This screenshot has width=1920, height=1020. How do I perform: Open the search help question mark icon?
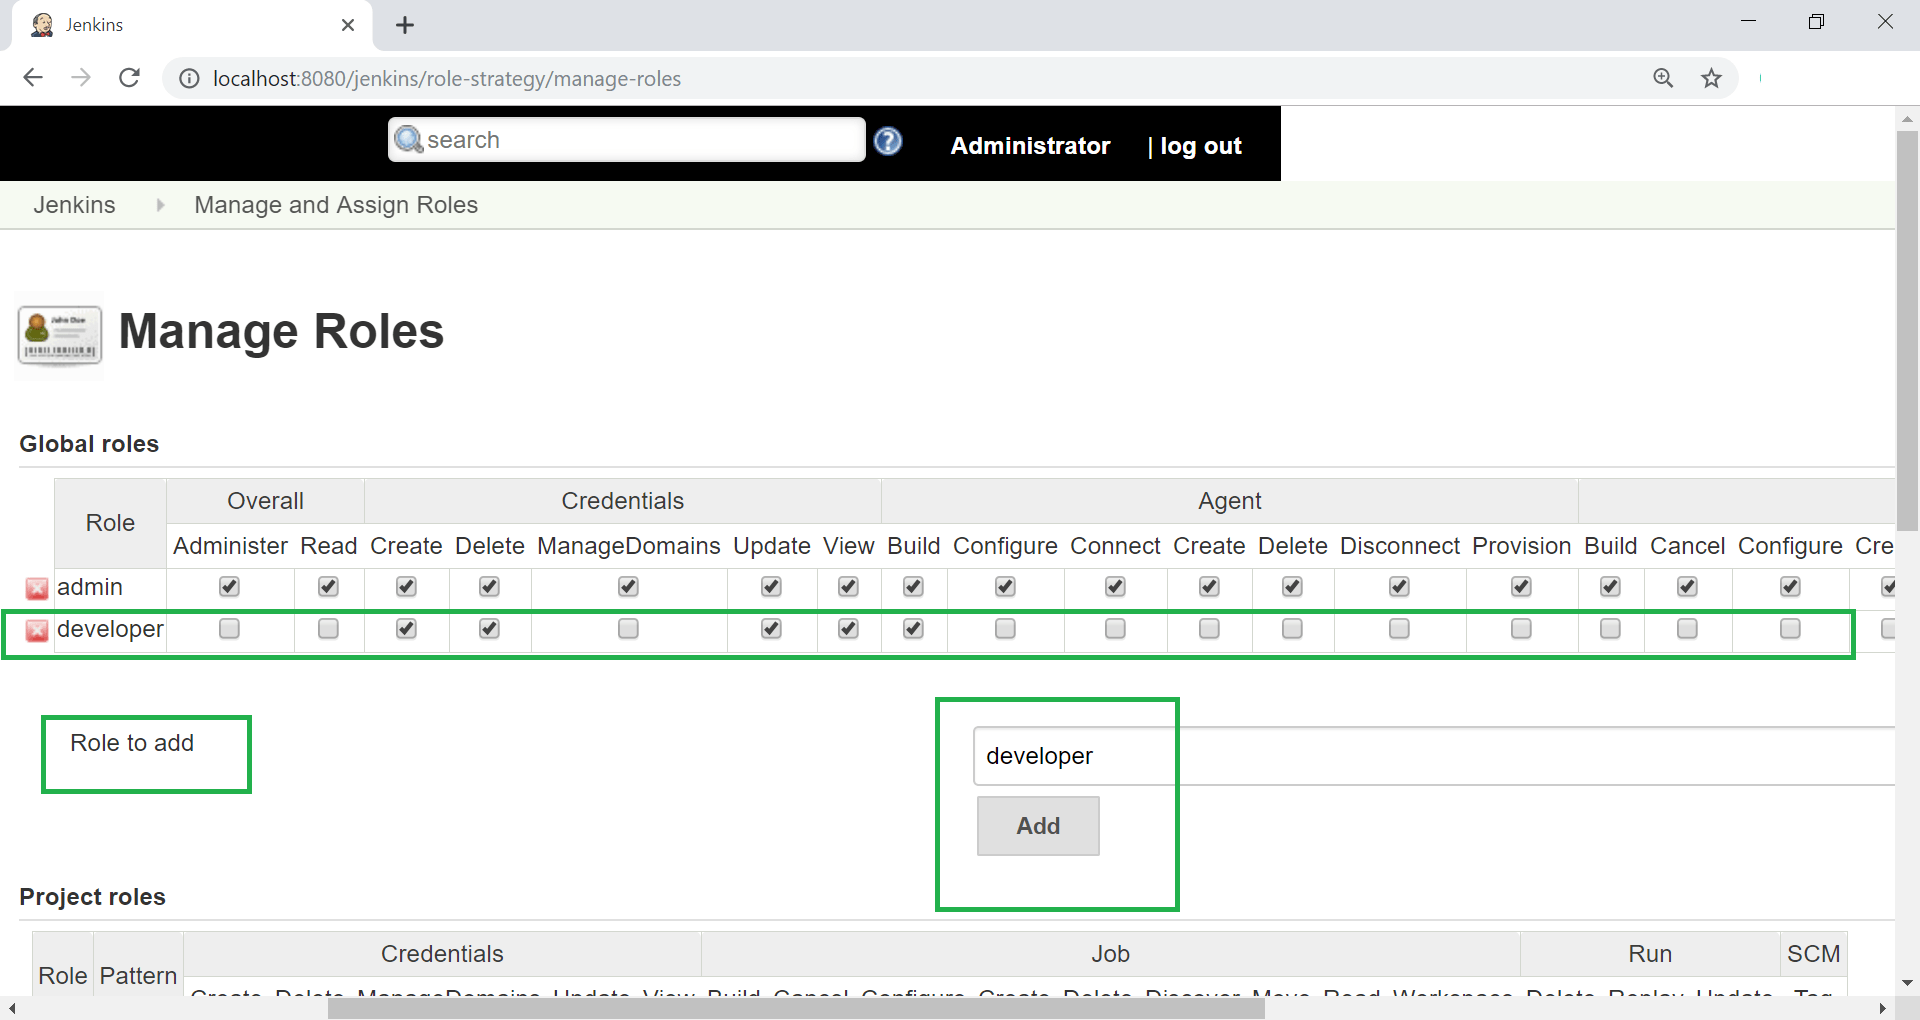tap(888, 141)
